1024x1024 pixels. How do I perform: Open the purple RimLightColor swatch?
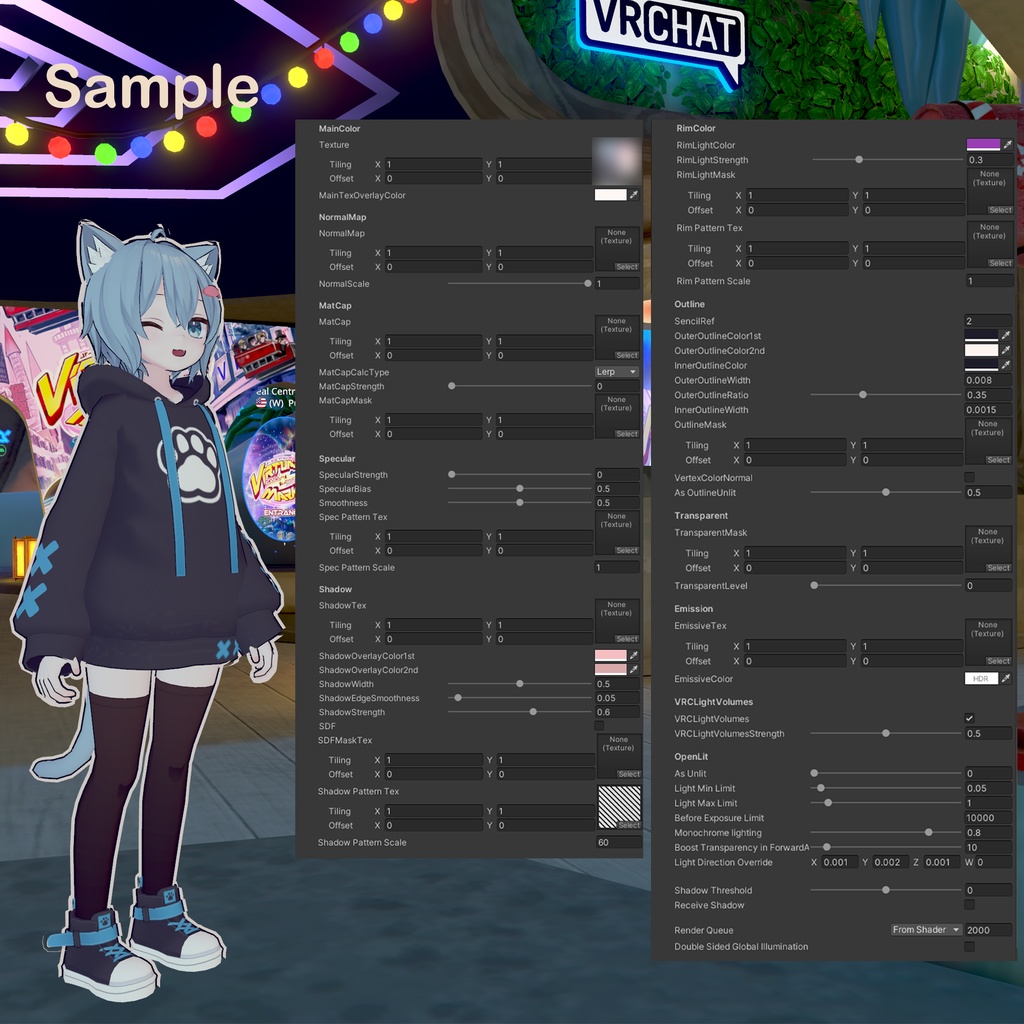pos(984,144)
